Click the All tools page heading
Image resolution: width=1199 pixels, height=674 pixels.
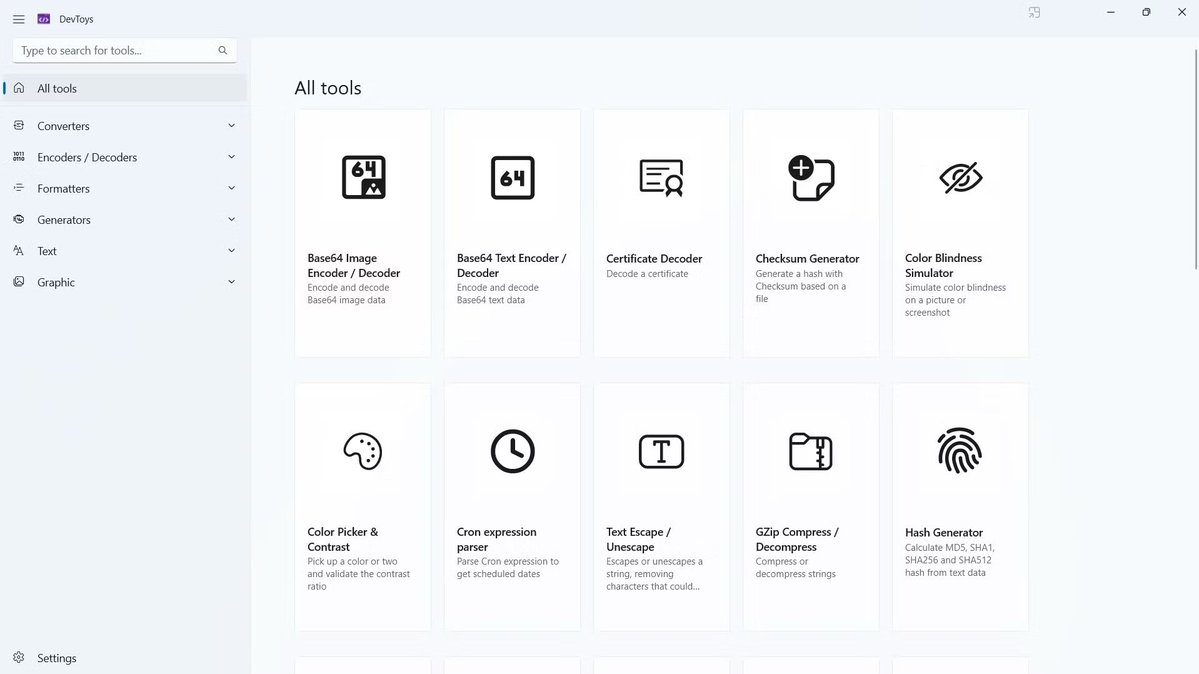(328, 88)
